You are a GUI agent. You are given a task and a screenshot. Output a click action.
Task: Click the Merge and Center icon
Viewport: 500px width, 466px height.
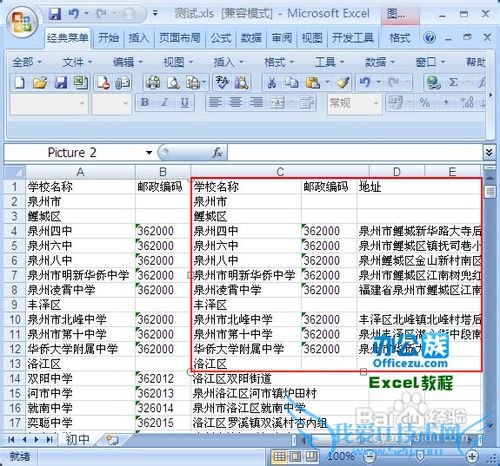click(x=277, y=103)
